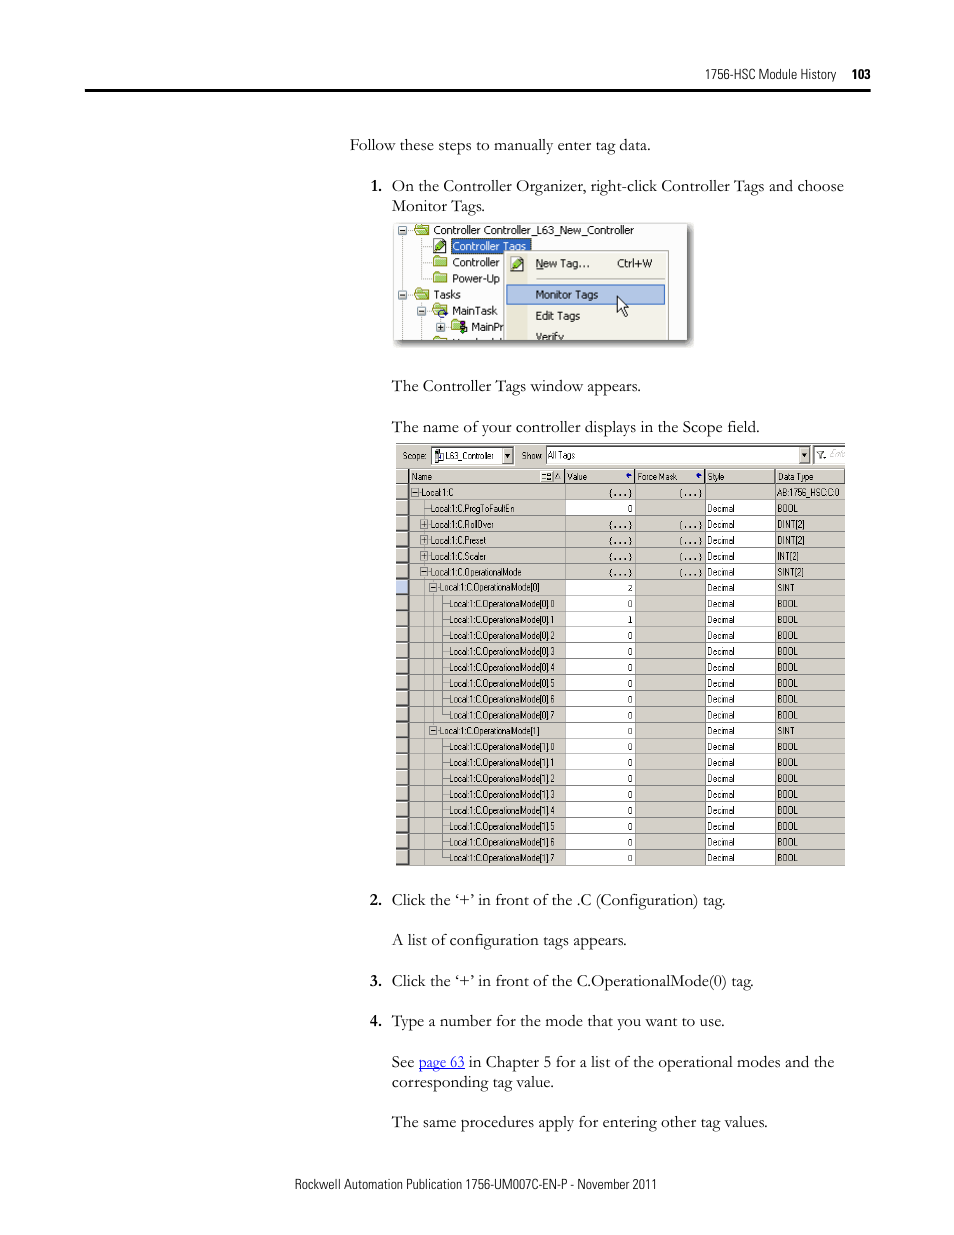Image resolution: width=954 pixels, height=1235 pixels.
Task: Click Local:1:C.OperationalMode[0].7 row name
Action: coord(501,716)
